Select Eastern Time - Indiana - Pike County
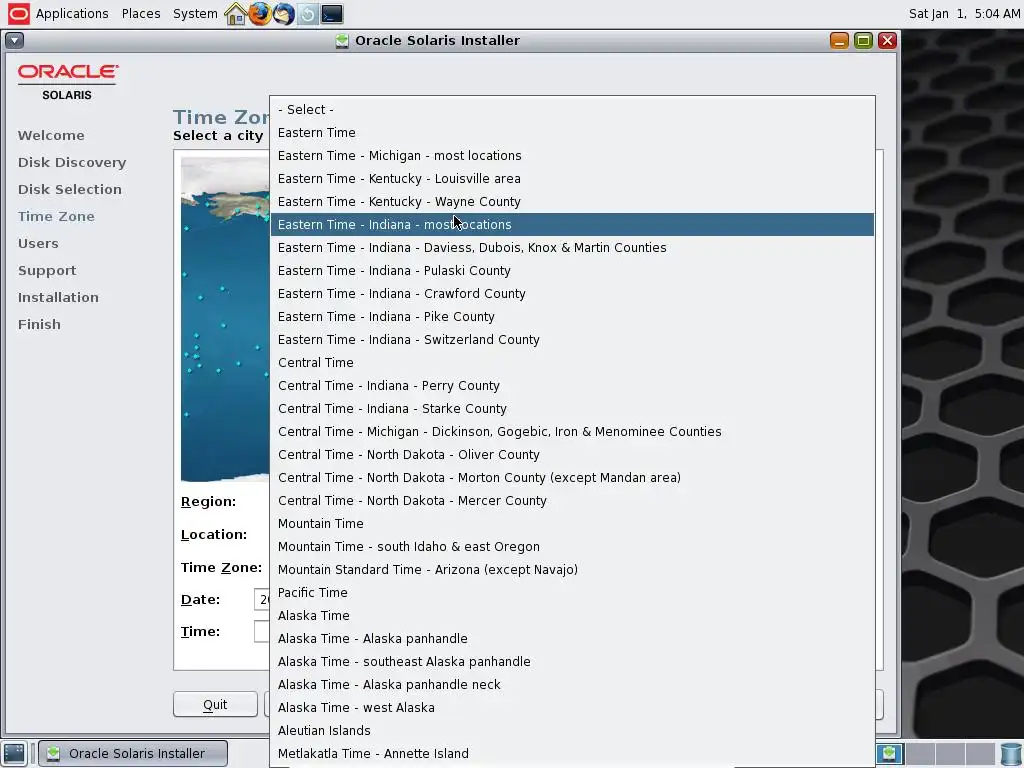The image size is (1024, 768). coord(572,316)
